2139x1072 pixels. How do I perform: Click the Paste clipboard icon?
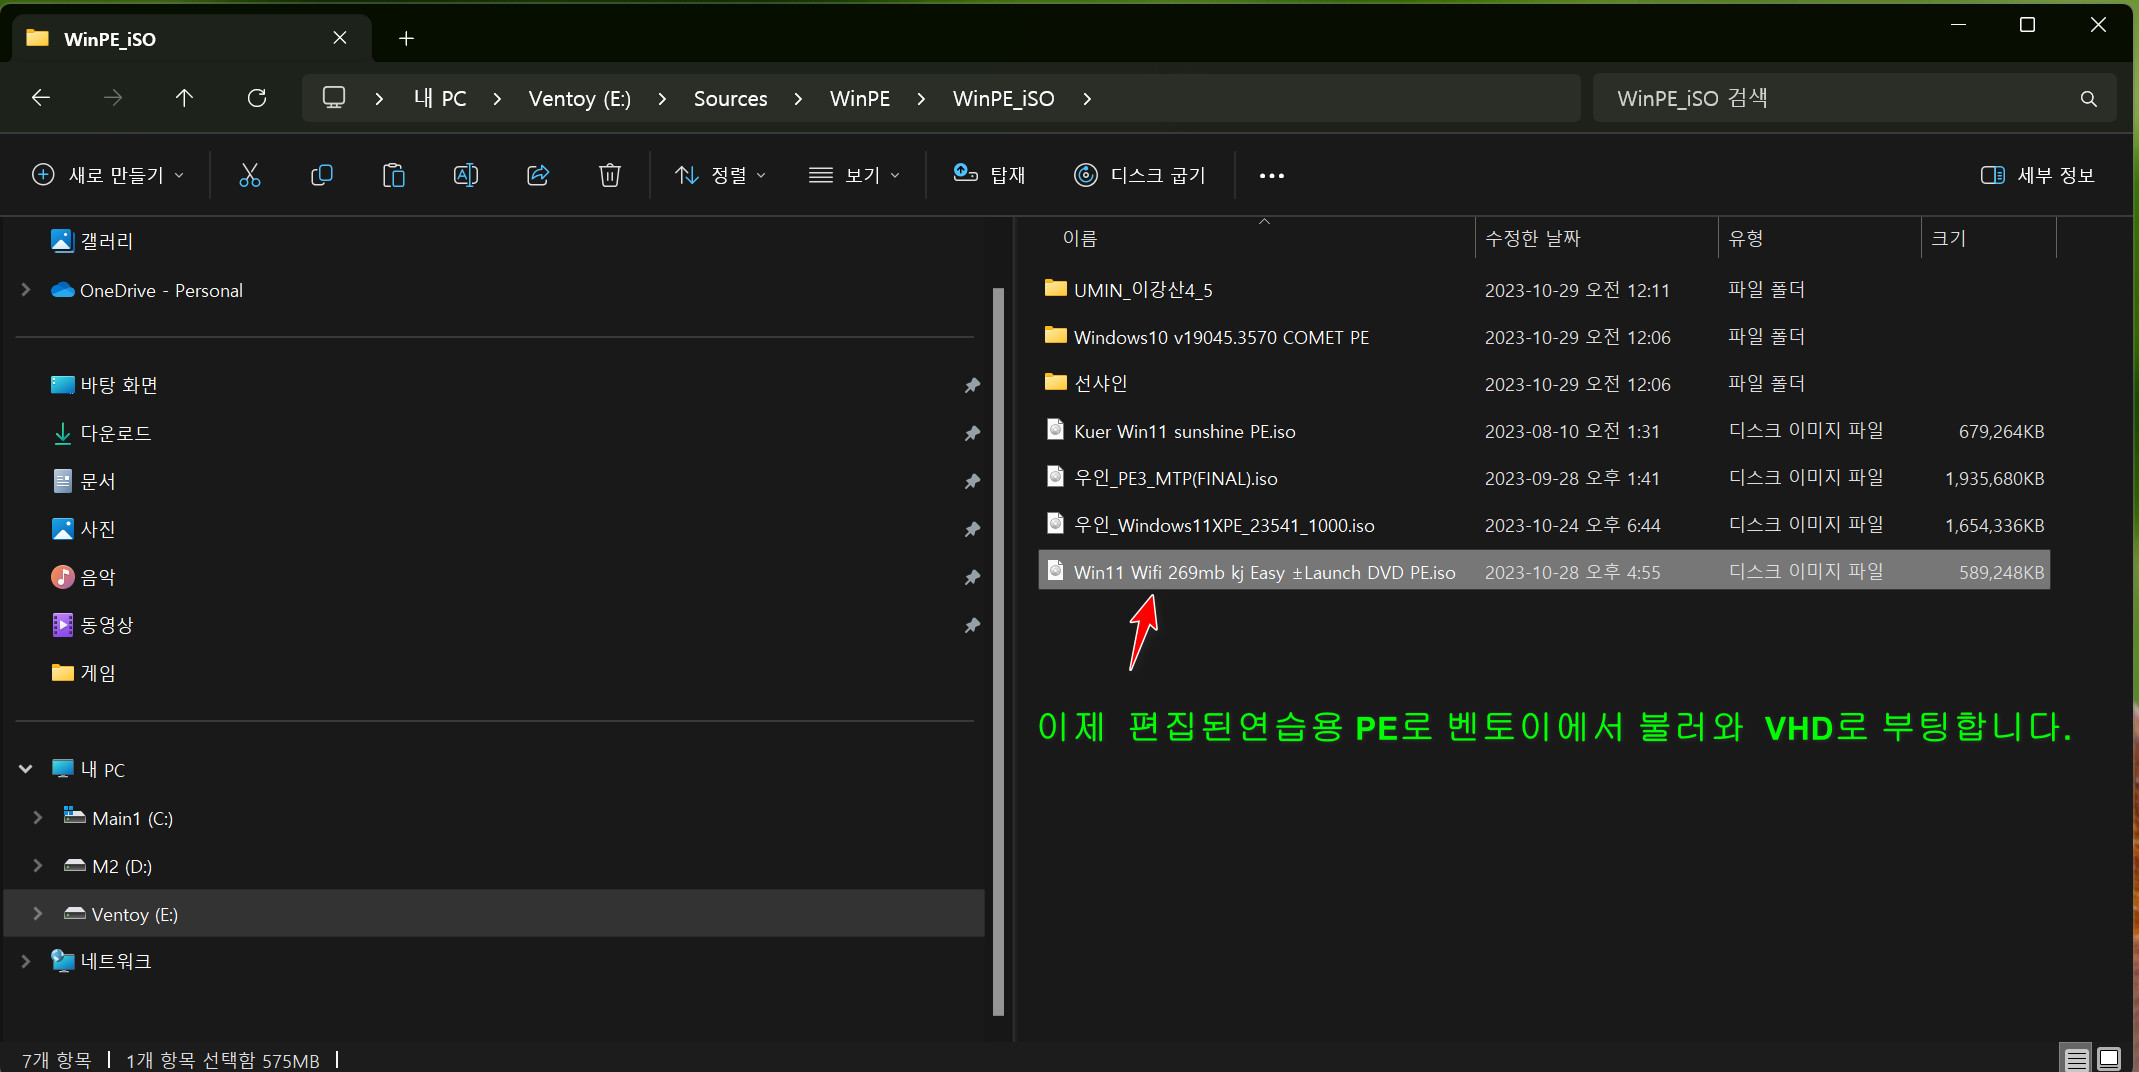[394, 175]
